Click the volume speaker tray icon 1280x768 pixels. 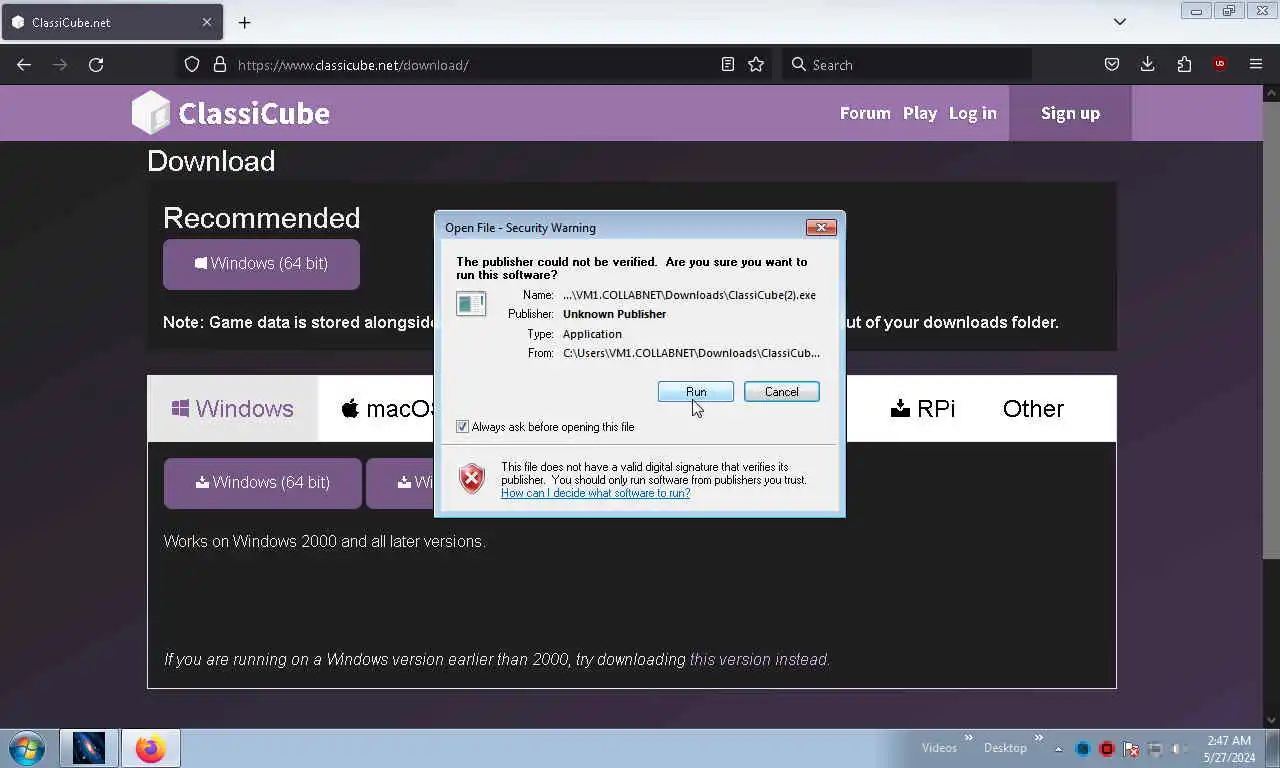click(1179, 749)
